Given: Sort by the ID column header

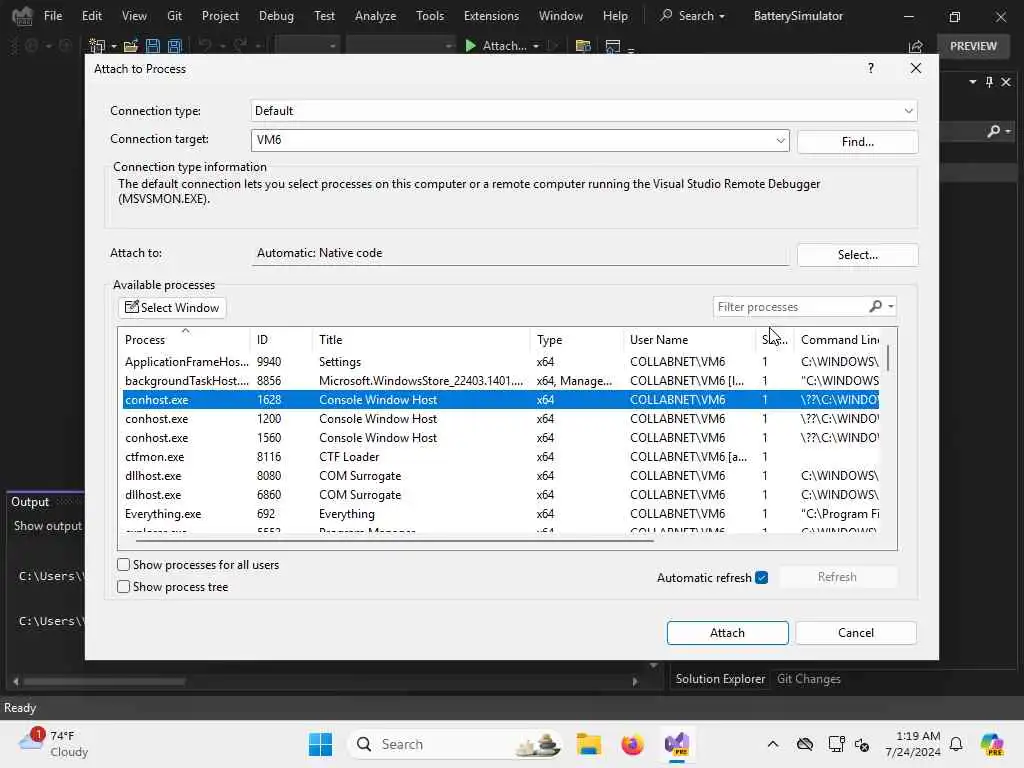Looking at the screenshot, I should point(281,340).
